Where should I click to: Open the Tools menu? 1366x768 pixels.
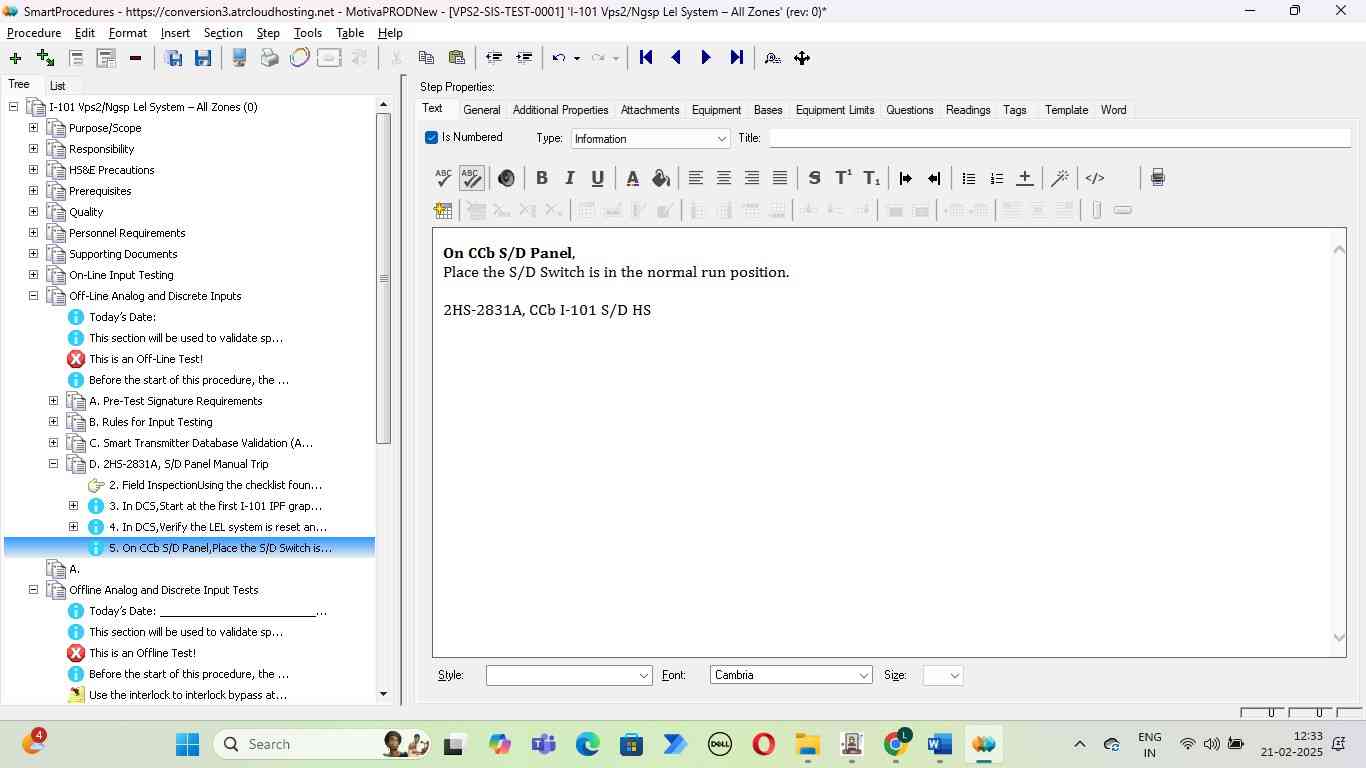pyautogui.click(x=308, y=33)
